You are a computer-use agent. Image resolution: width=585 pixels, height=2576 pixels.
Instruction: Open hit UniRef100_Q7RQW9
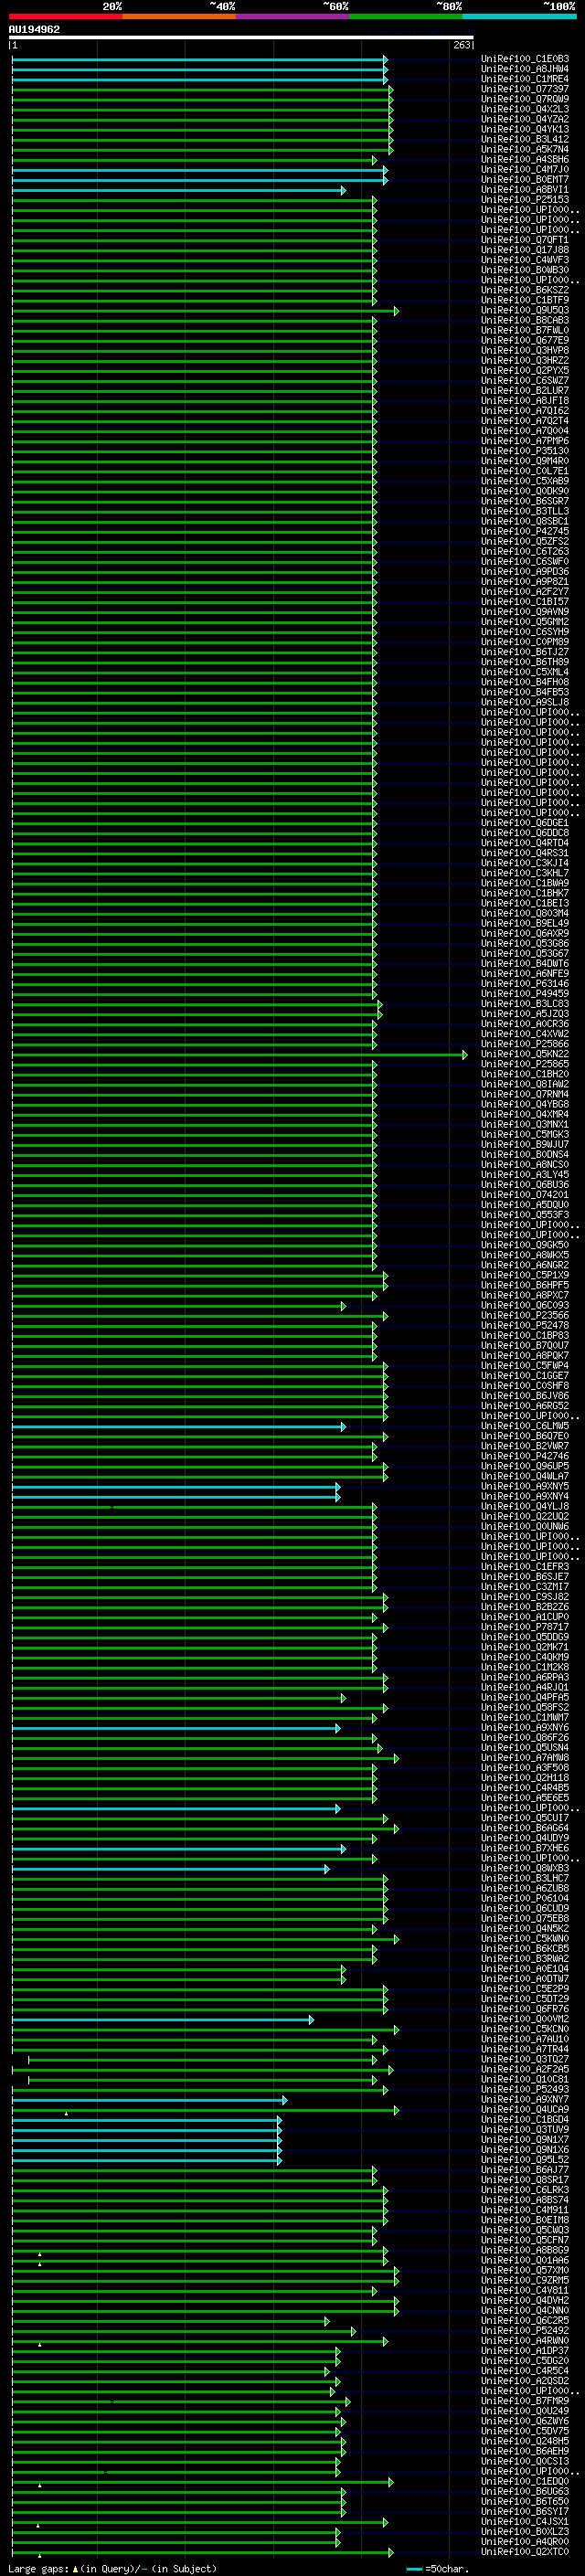[x=525, y=99]
